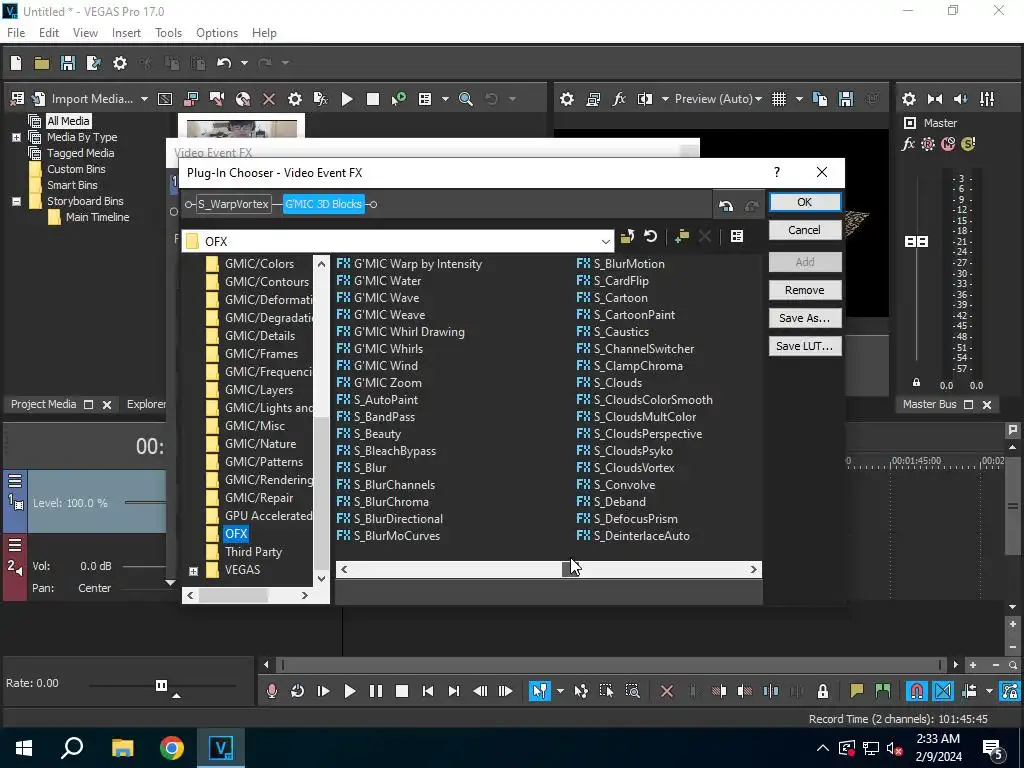Viewport: 1024px width, 768px height.
Task: Open Edit Tool dropdown arrow in bottom toolbar
Action: [560, 691]
